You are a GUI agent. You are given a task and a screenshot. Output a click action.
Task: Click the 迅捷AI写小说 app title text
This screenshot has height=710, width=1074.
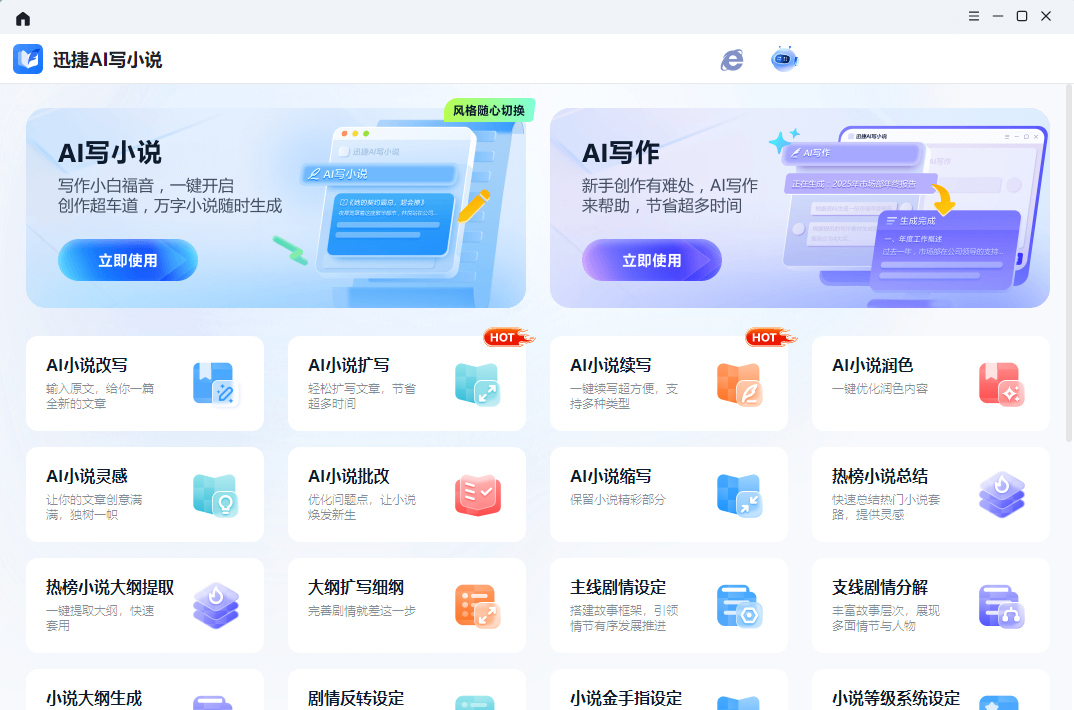pos(108,60)
